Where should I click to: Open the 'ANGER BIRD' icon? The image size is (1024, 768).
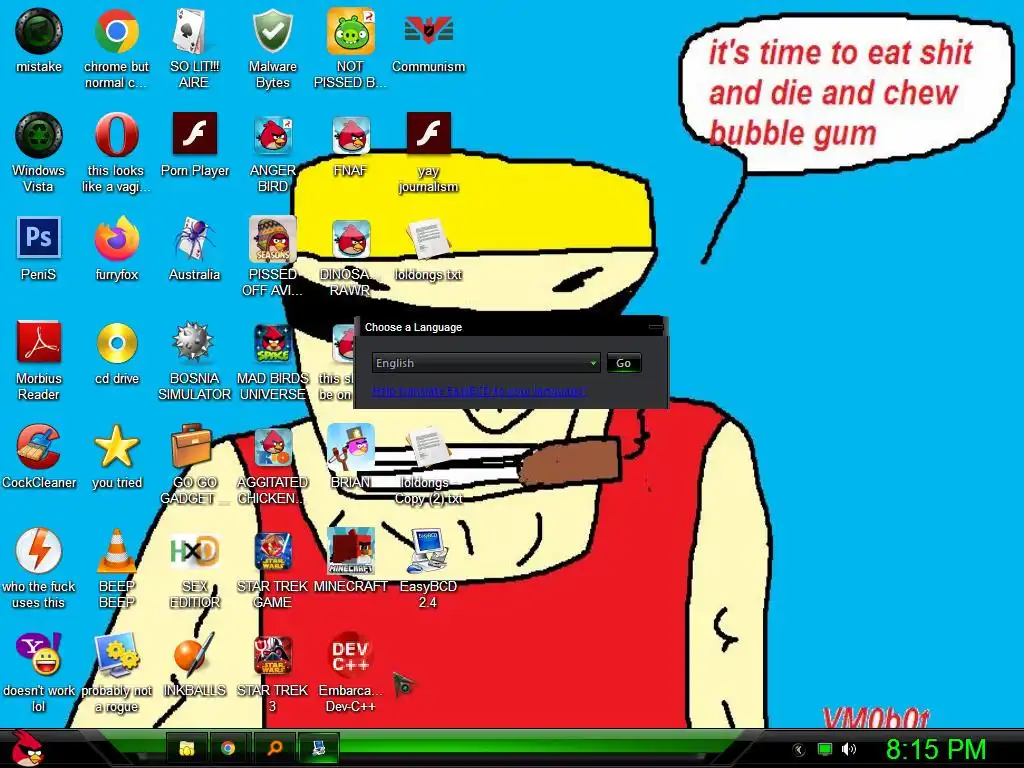272,135
